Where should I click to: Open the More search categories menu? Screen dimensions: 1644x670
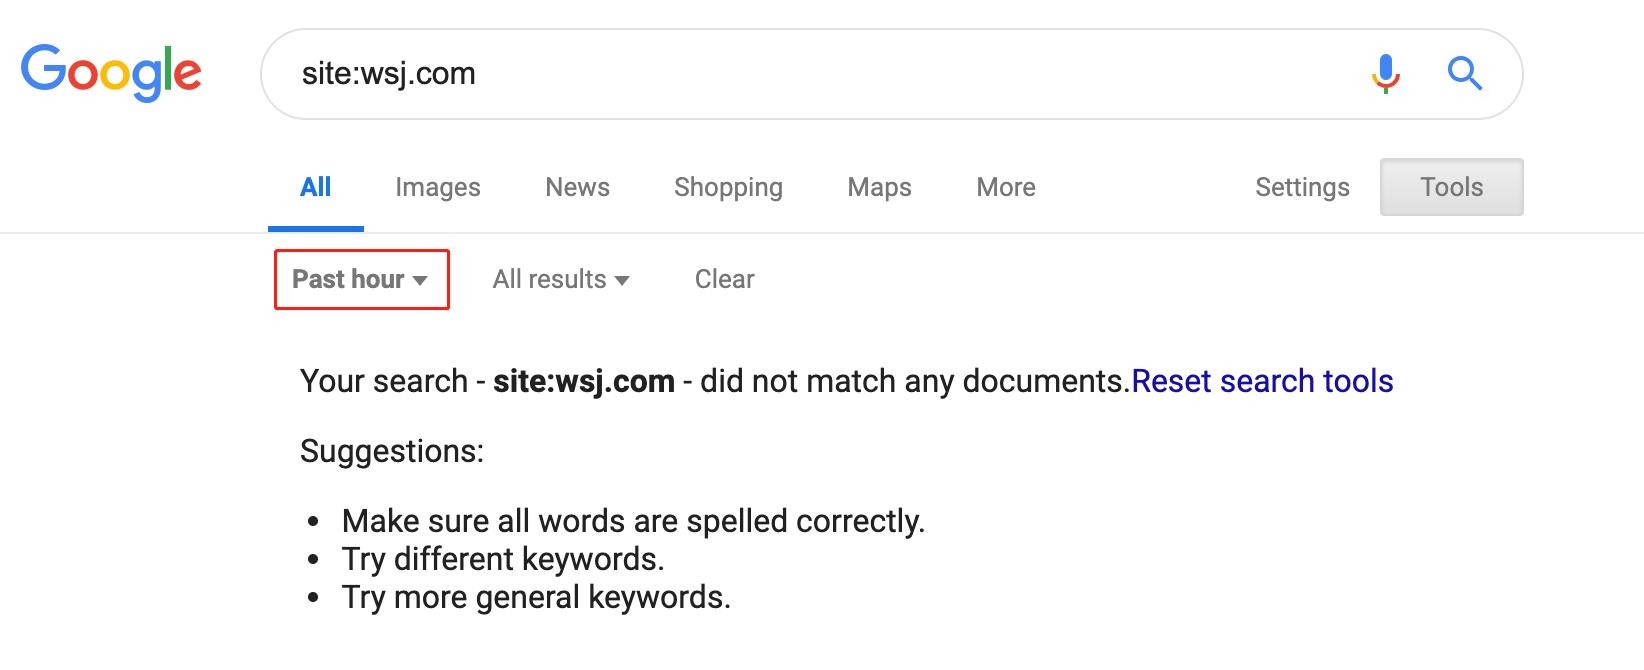click(1006, 187)
